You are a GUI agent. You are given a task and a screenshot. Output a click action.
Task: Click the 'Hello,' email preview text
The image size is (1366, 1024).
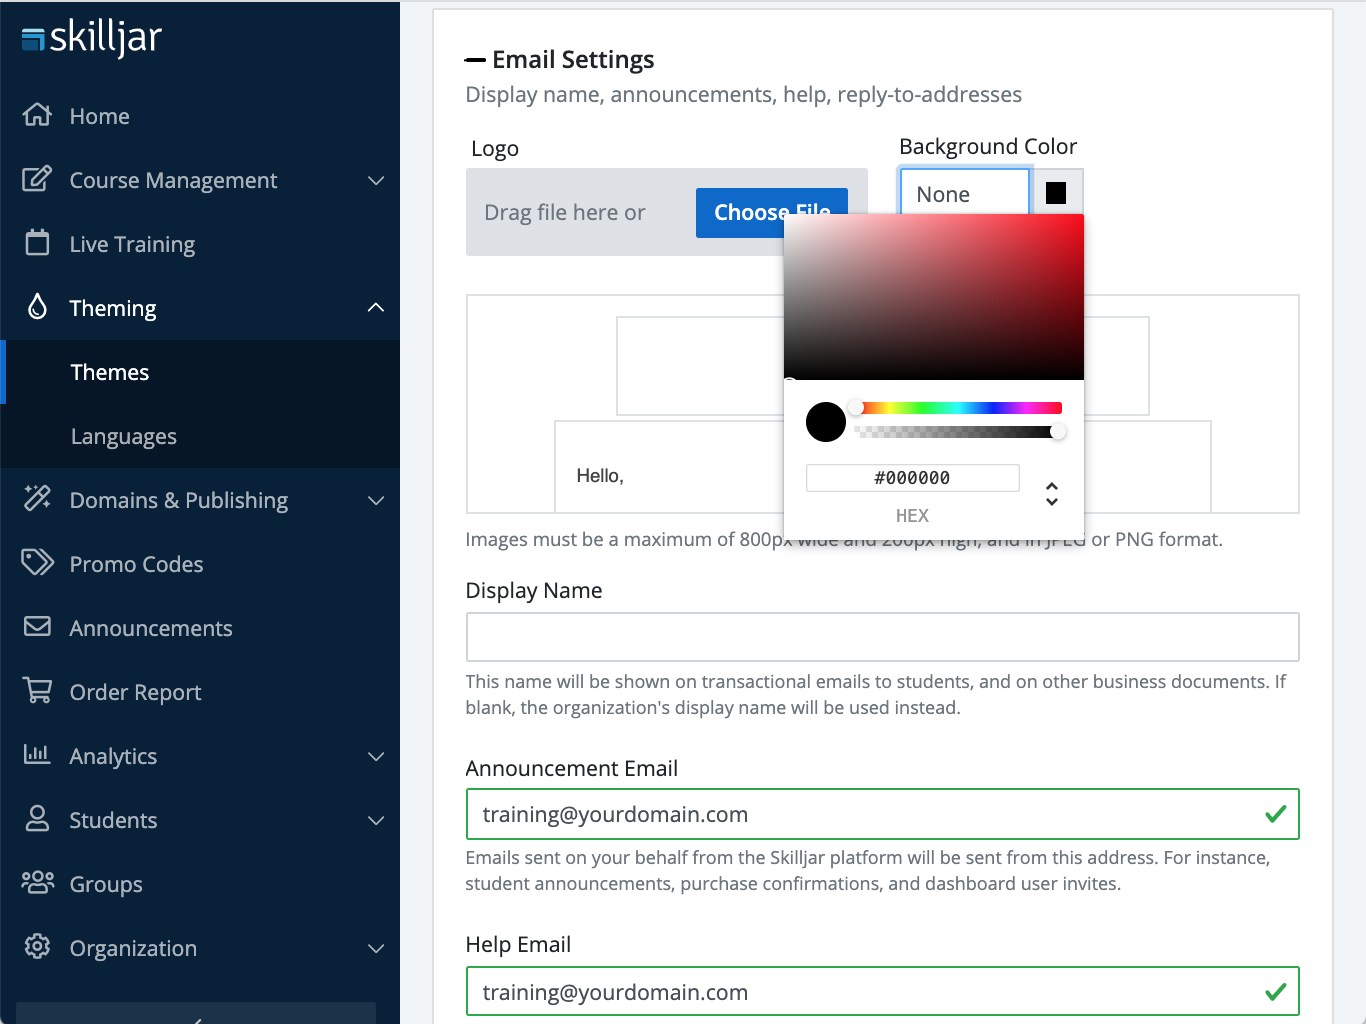pos(600,476)
